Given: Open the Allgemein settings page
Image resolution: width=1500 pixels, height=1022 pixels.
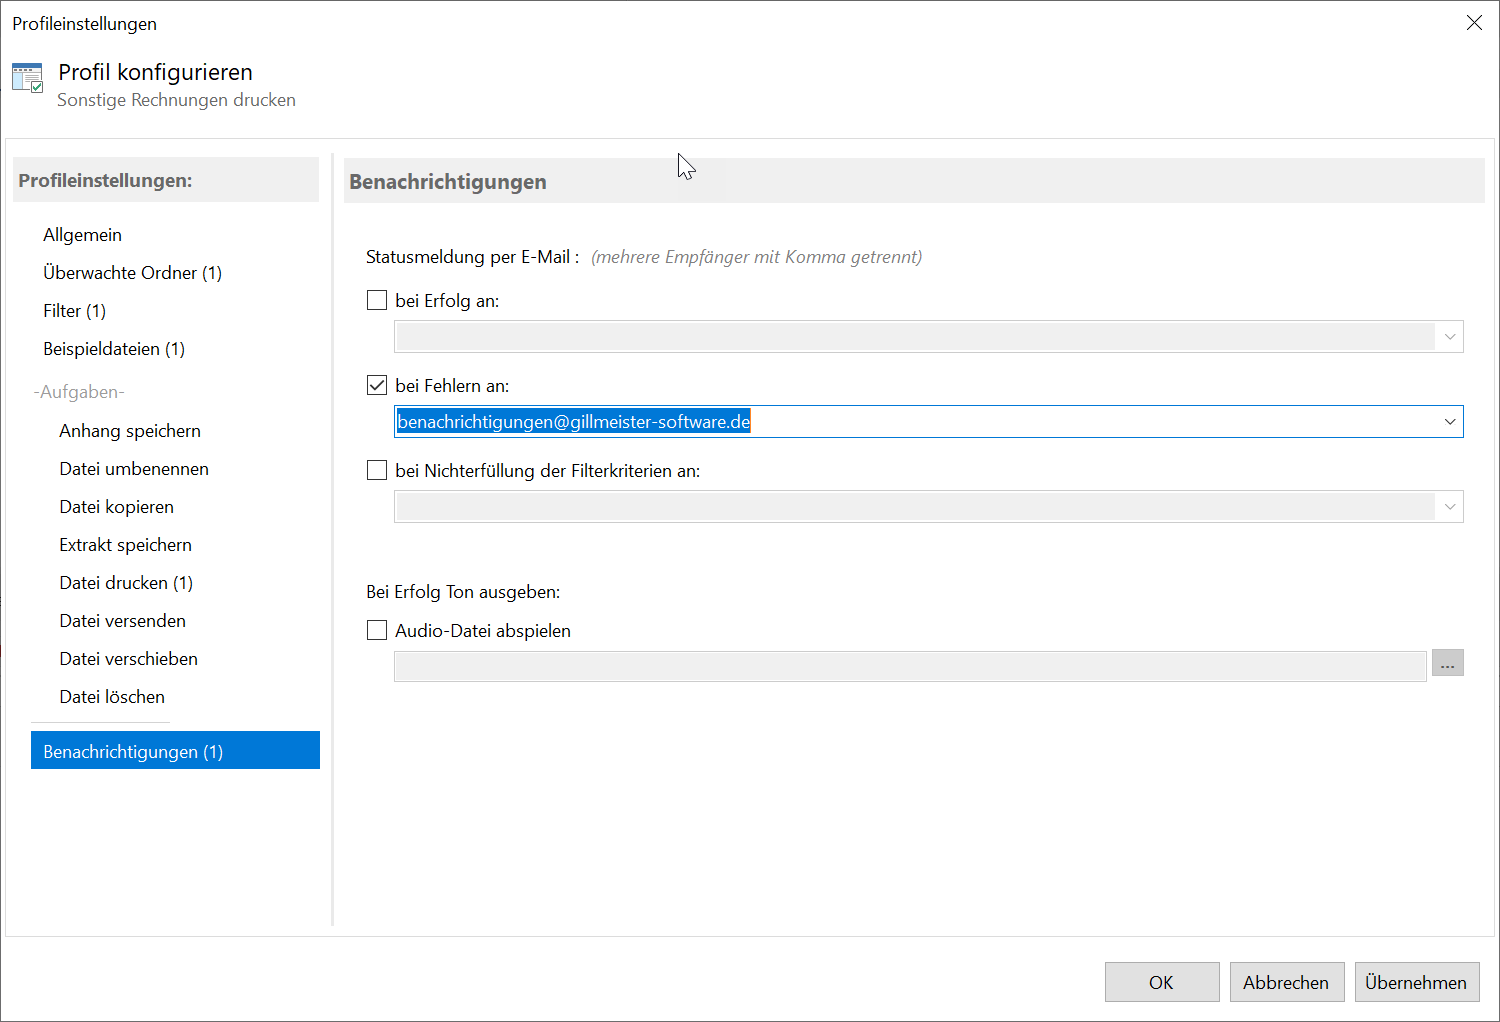Looking at the screenshot, I should (x=82, y=235).
